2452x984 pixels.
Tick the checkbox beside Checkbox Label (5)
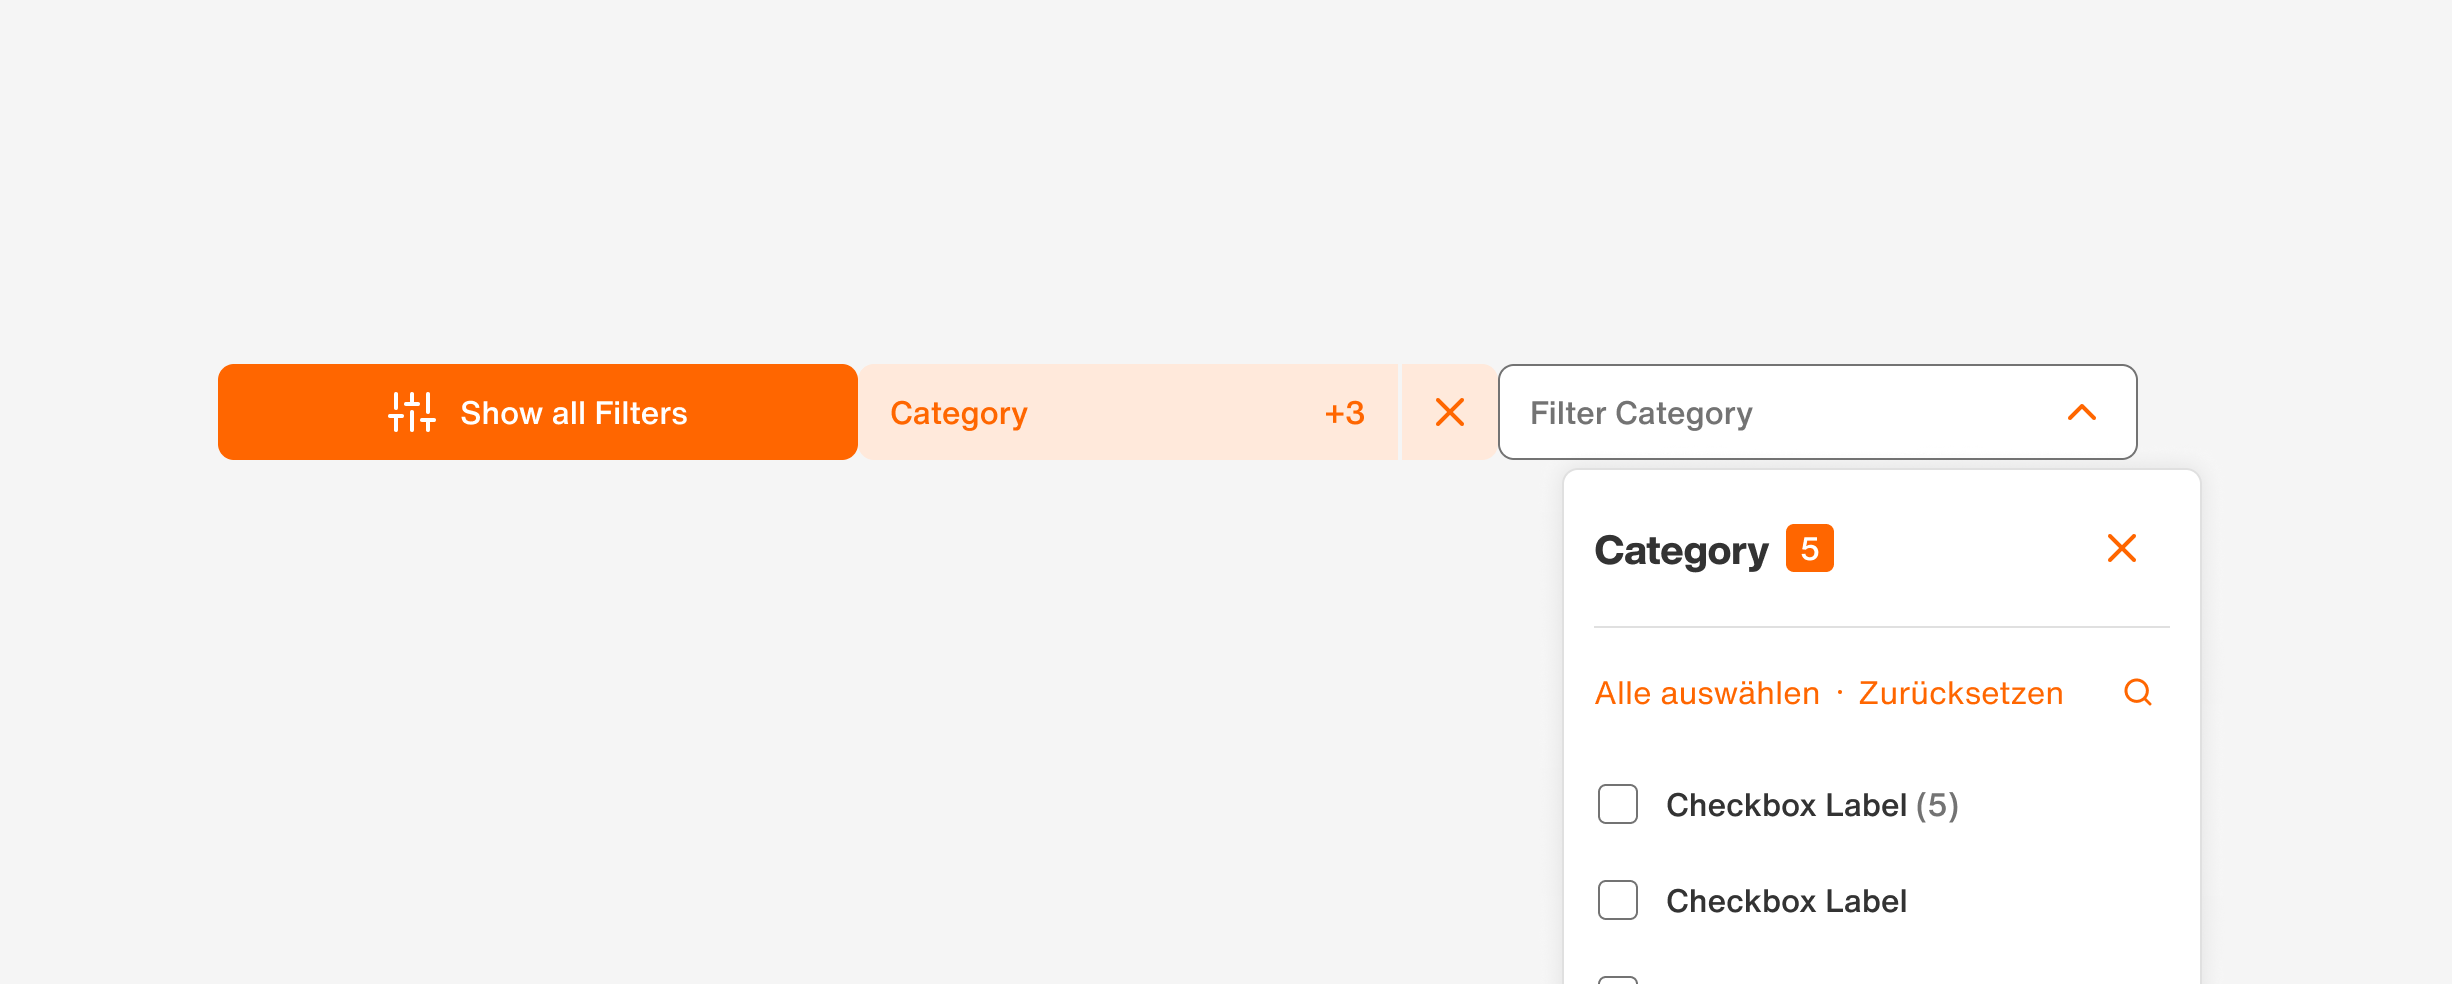pyautogui.click(x=1617, y=804)
